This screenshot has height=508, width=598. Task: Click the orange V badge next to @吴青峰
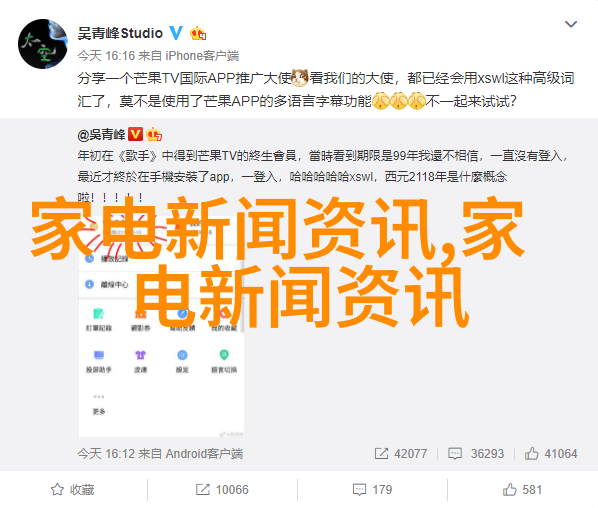(x=135, y=134)
